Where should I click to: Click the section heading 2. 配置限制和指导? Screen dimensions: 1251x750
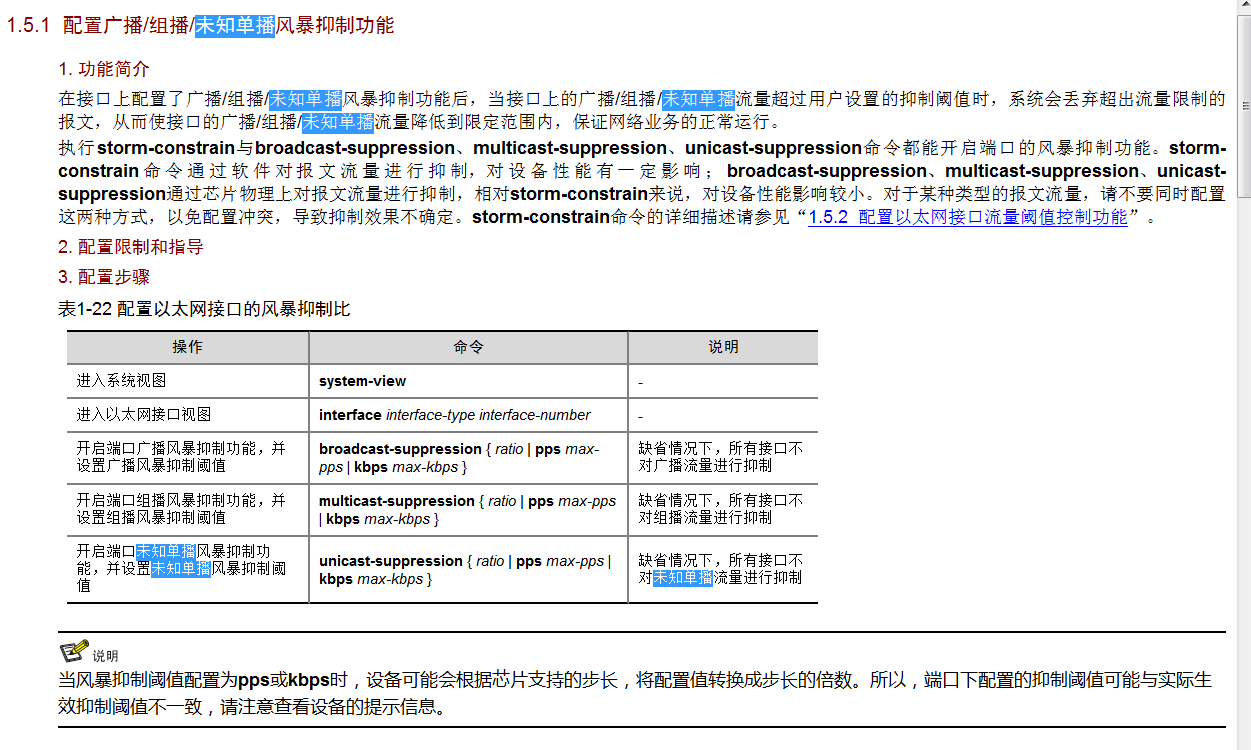coord(131,247)
